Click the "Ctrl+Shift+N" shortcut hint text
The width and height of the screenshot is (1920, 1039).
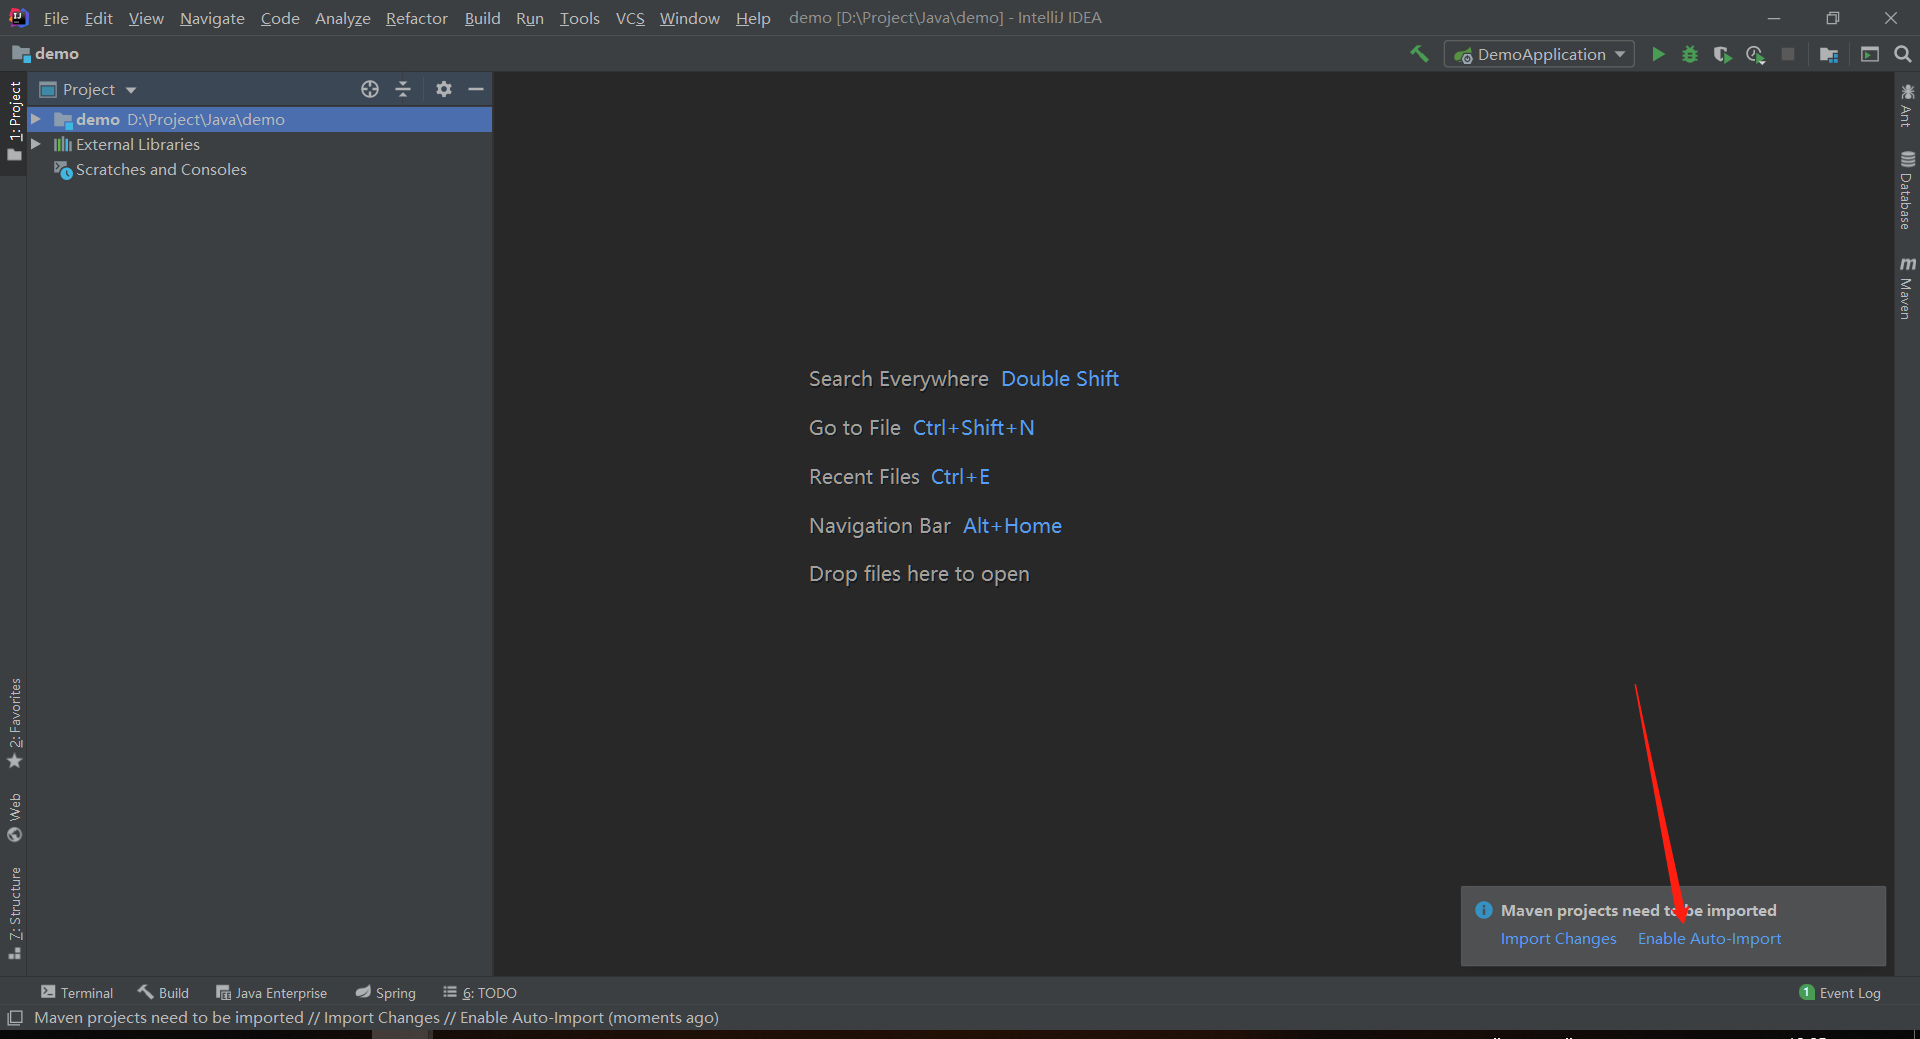pyautogui.click(x=974, y=428)
